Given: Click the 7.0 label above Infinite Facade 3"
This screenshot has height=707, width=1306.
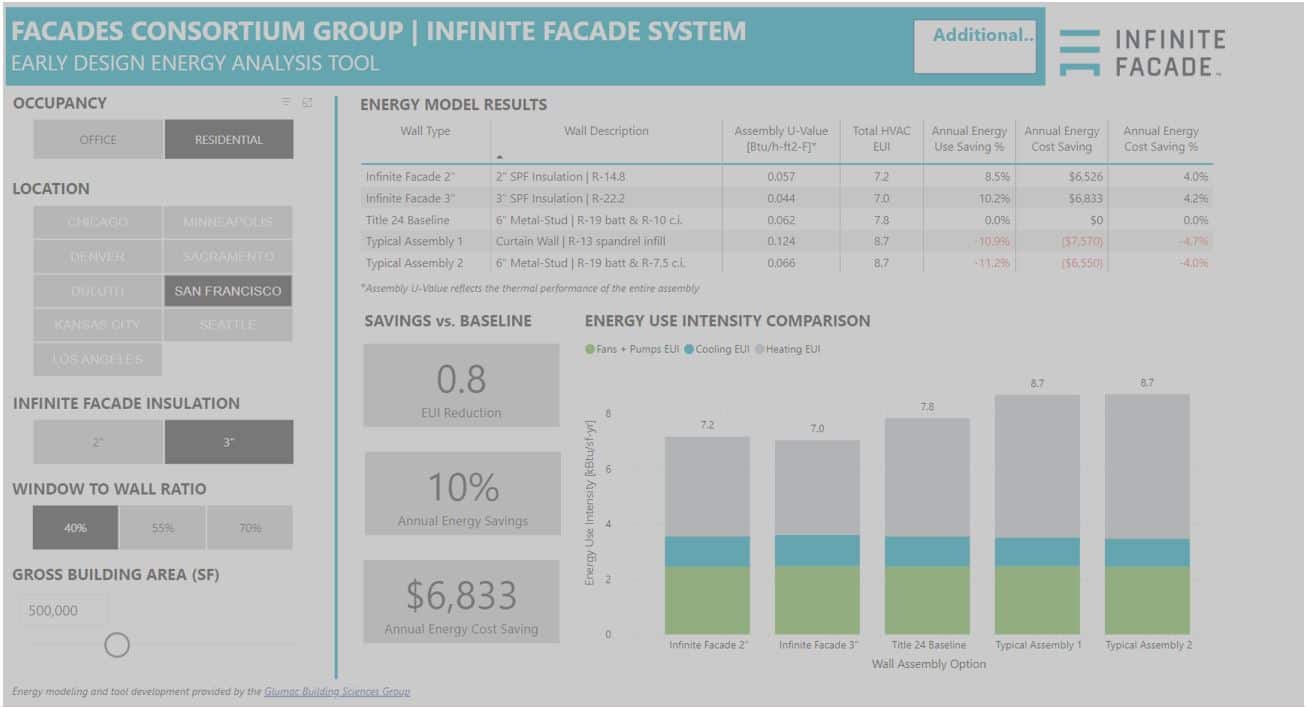Looking at the screenshot, I should [x=817, y=428].
